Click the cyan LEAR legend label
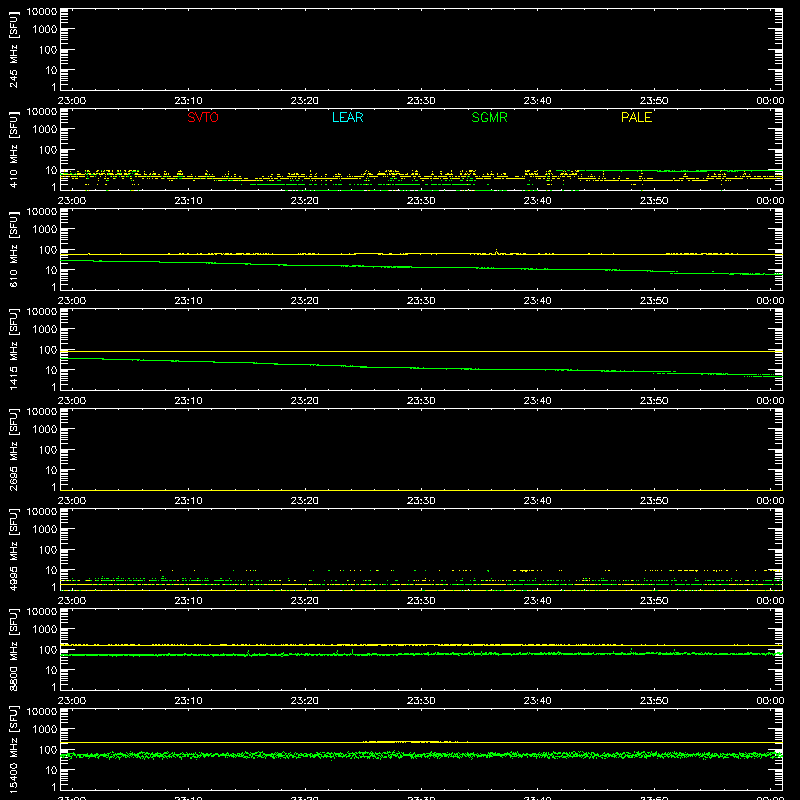800x800 pixels. coord(347,117)
